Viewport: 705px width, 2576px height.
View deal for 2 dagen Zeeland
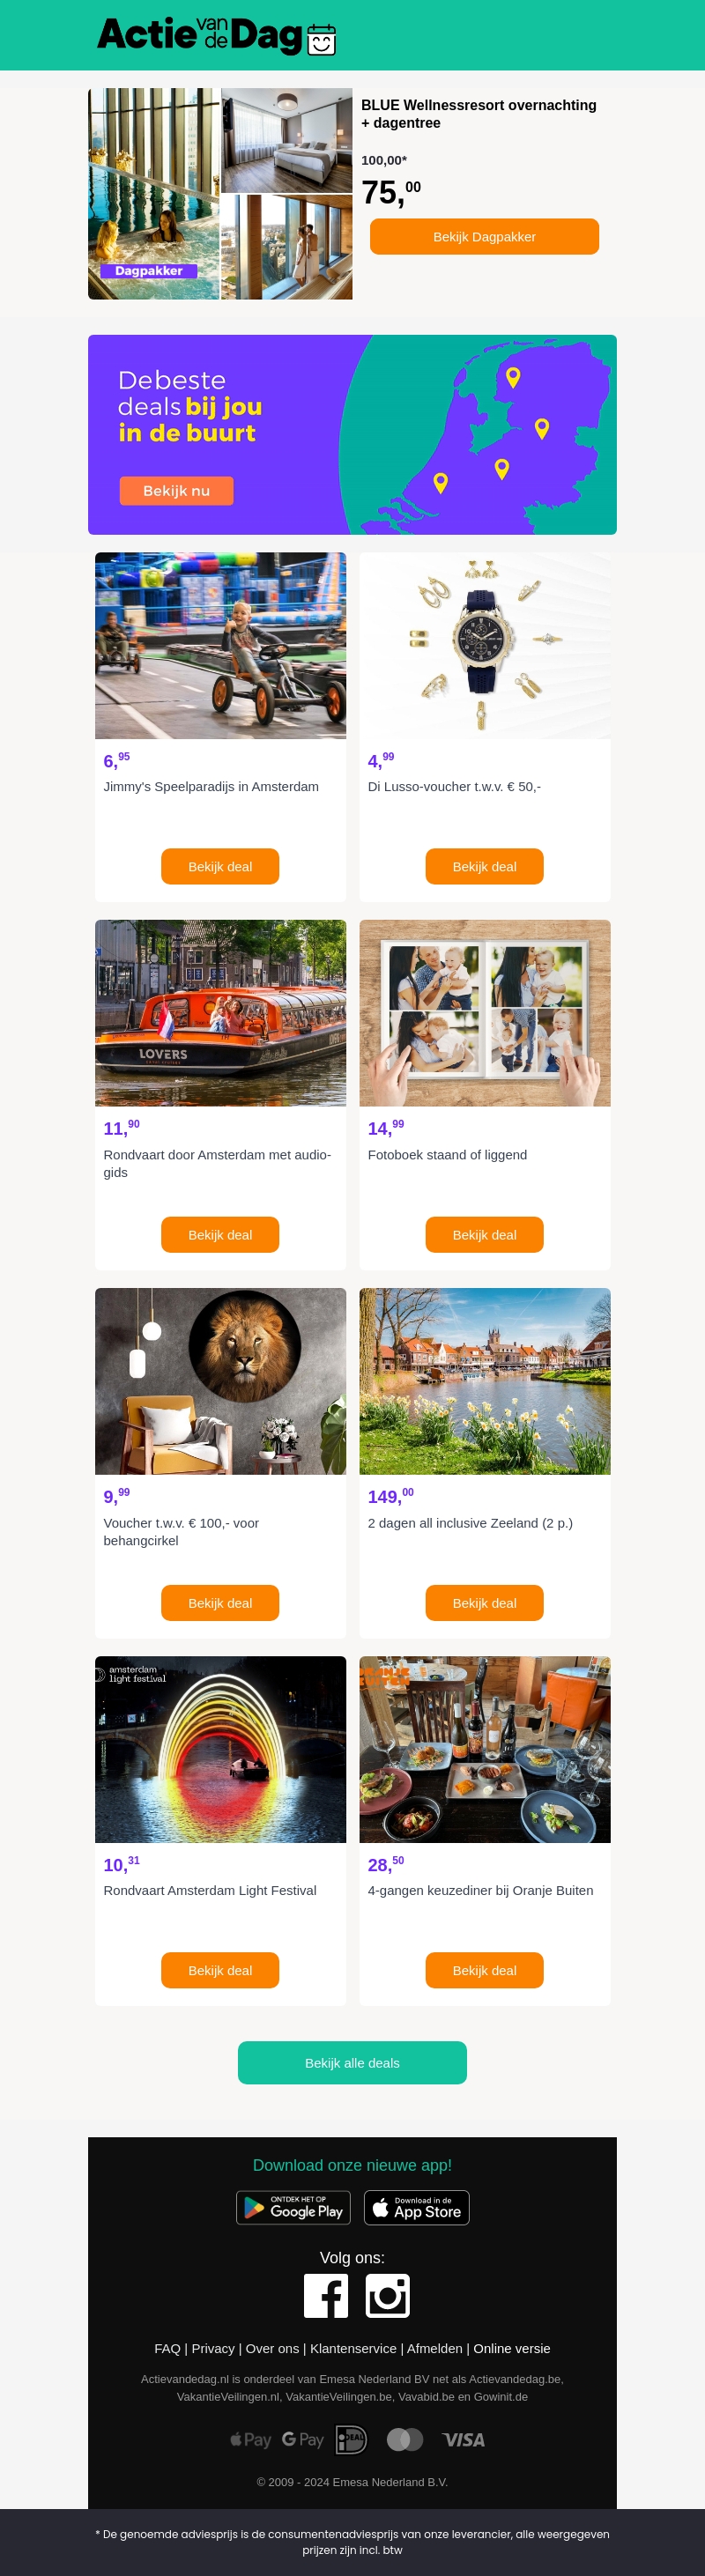tap(484, 1602)
